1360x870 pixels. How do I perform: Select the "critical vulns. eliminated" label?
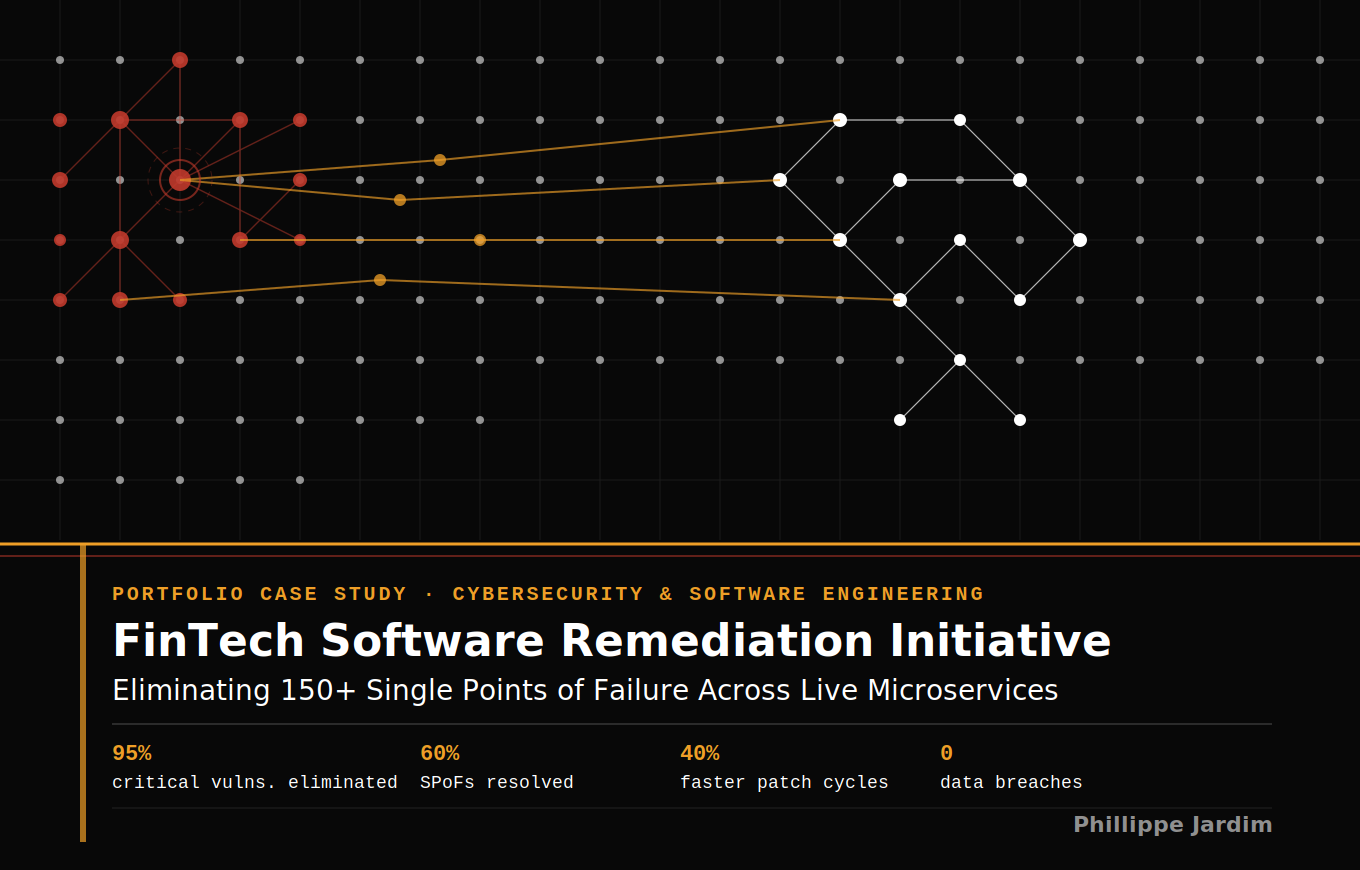[255, 782]
